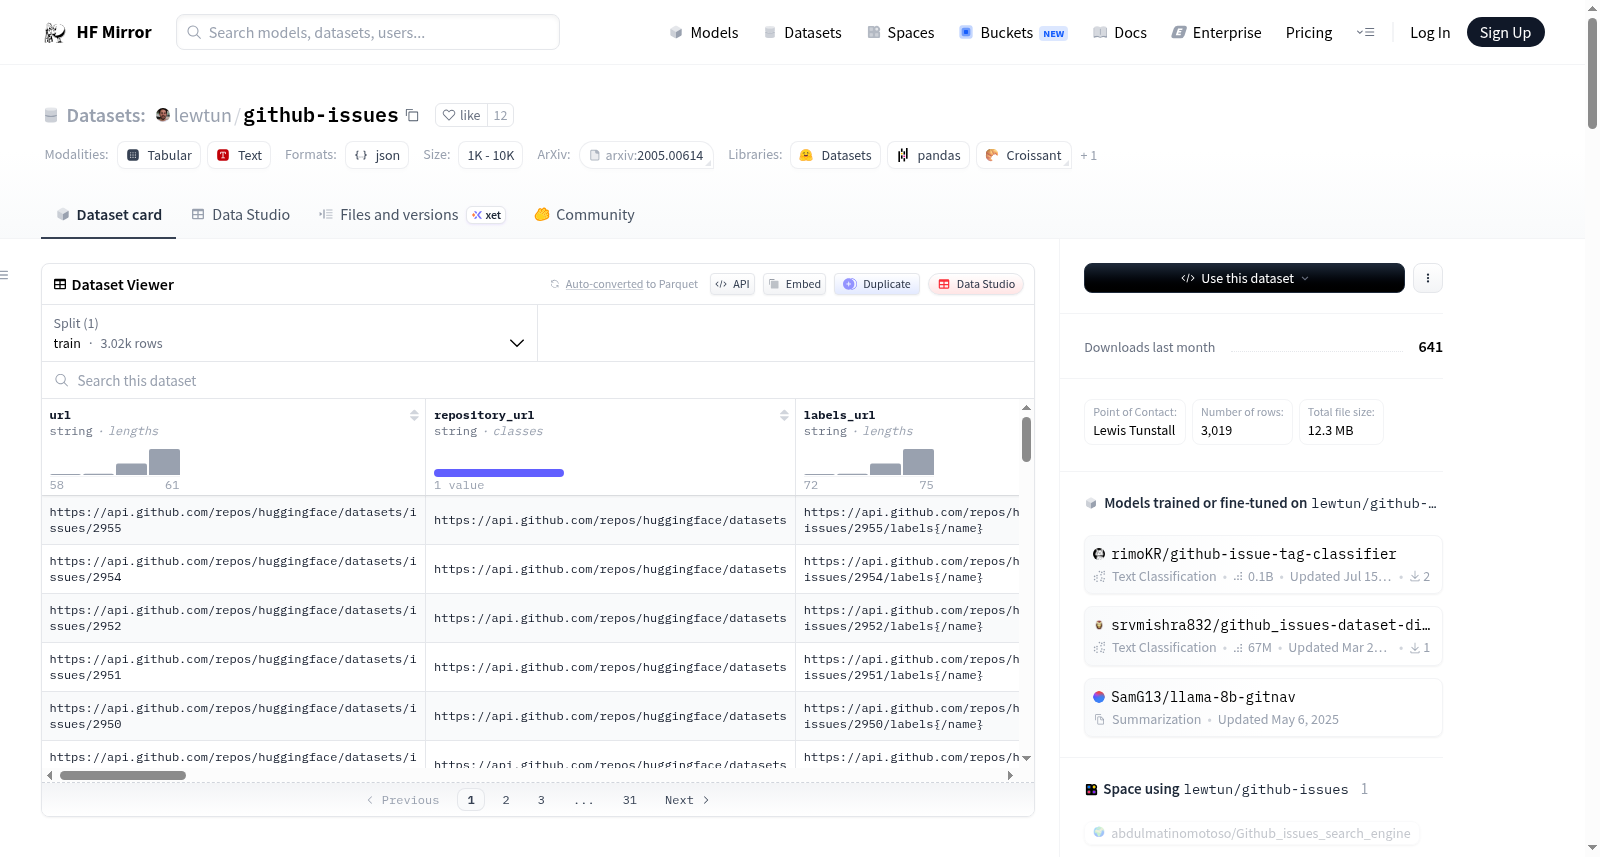Image resolution: width=1600 pixels, height=857 pixels.
Task: Click the page vertical scrollbar
Action: pyautogui.click(x=1592, y=73)
